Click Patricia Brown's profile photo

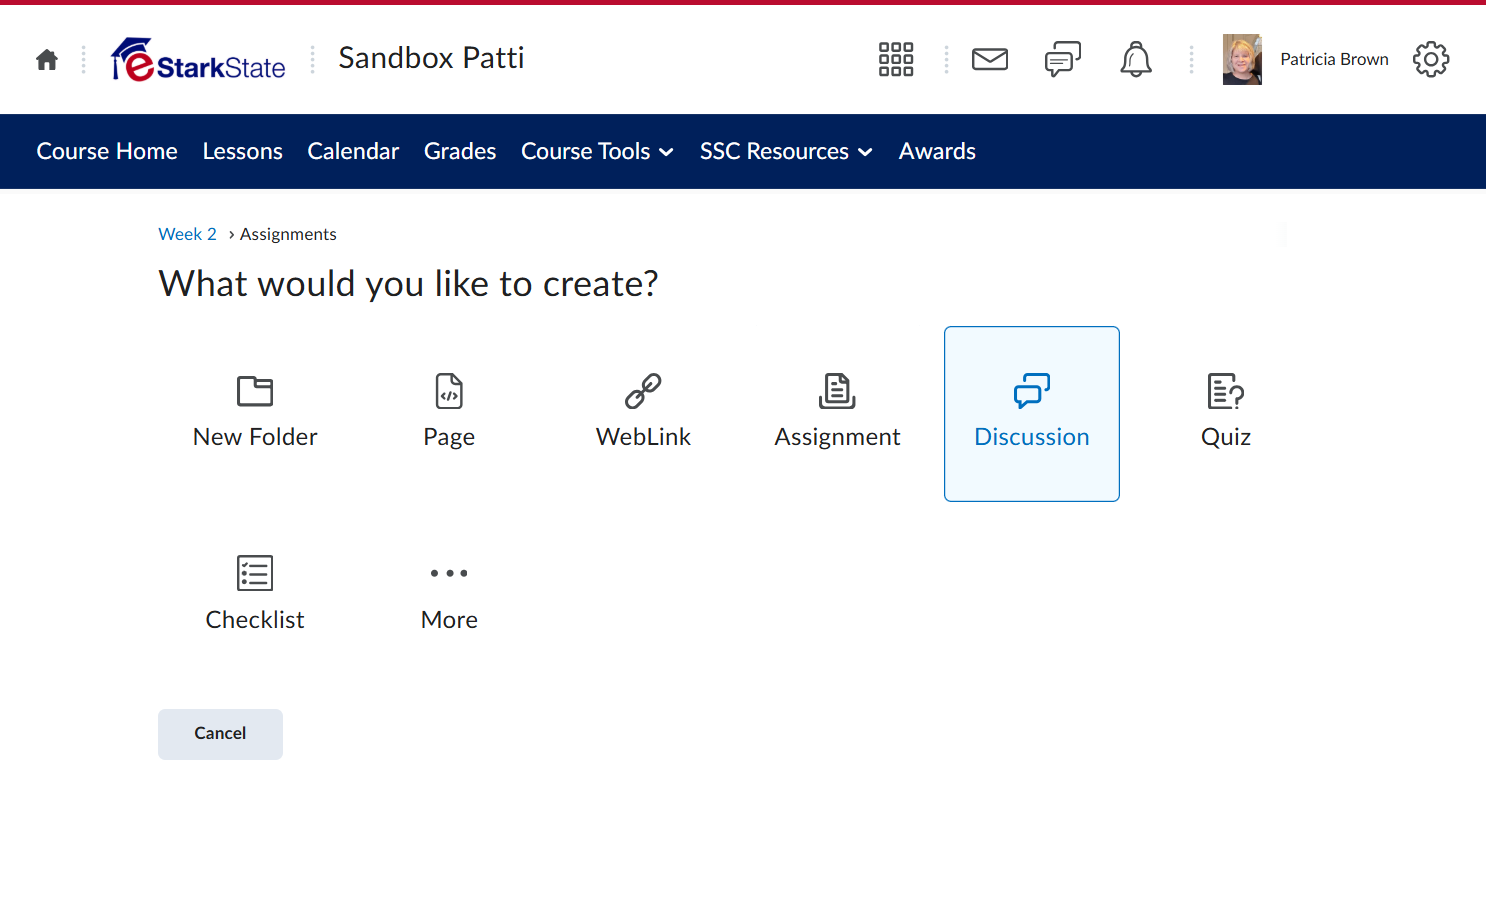pos(1242,60)
